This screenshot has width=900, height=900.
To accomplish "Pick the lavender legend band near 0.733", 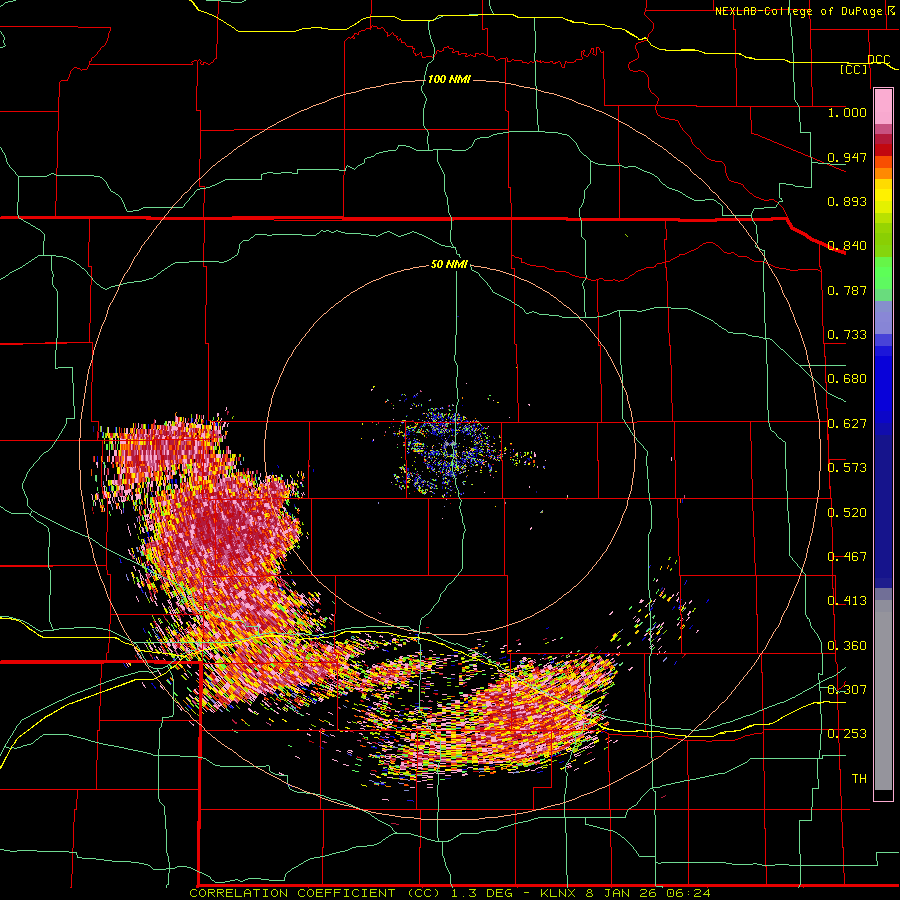I will click(883, 317).
